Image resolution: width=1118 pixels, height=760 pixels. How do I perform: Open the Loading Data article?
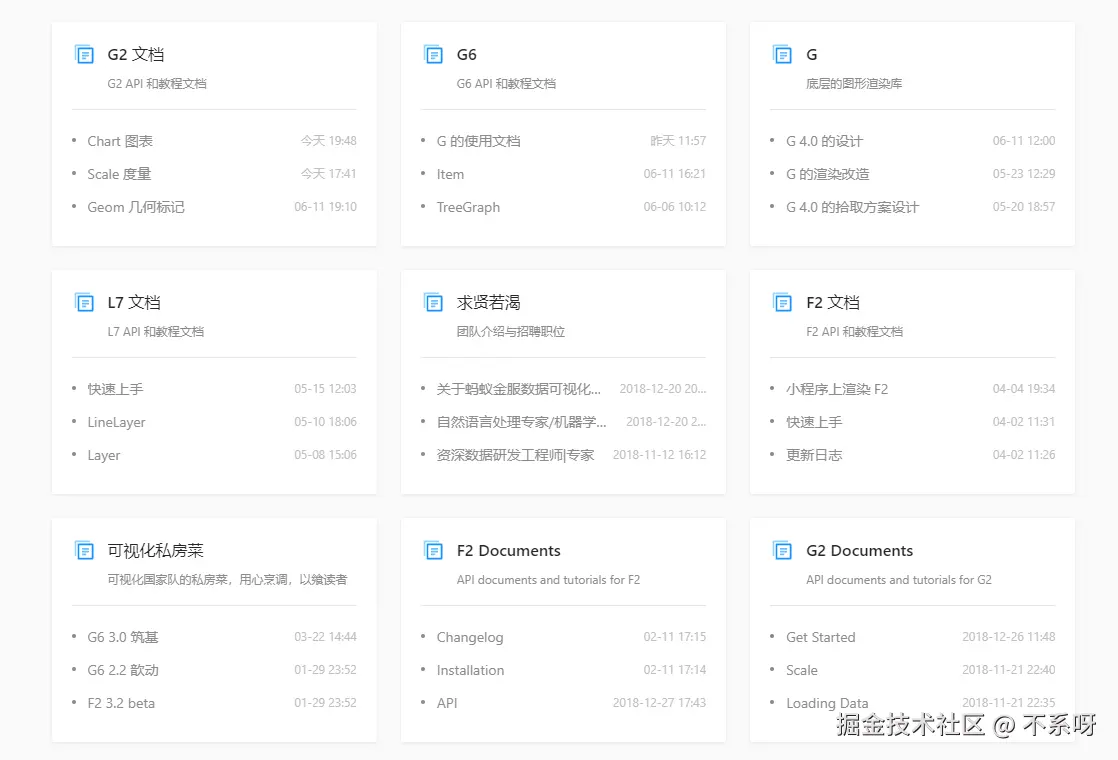pyautogui.click(x=827, y=703)
